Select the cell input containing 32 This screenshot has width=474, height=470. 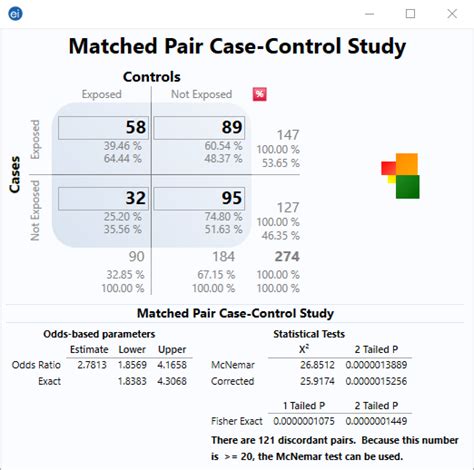click(103, 198)
